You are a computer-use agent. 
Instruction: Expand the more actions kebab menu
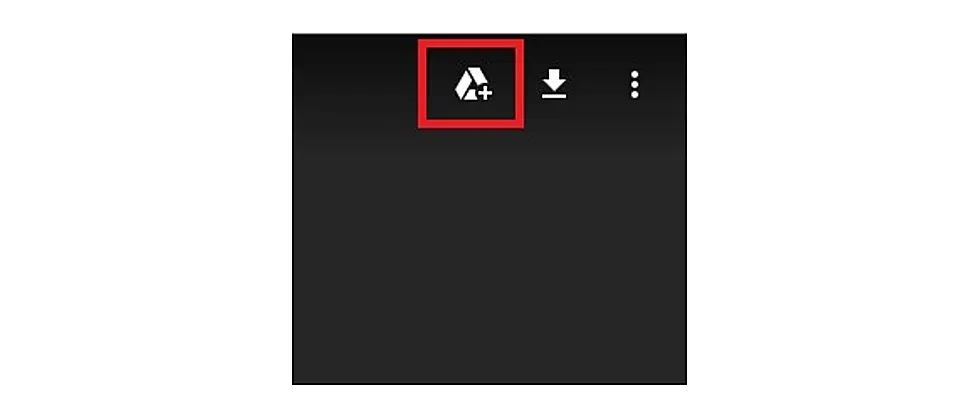[634, 84]
